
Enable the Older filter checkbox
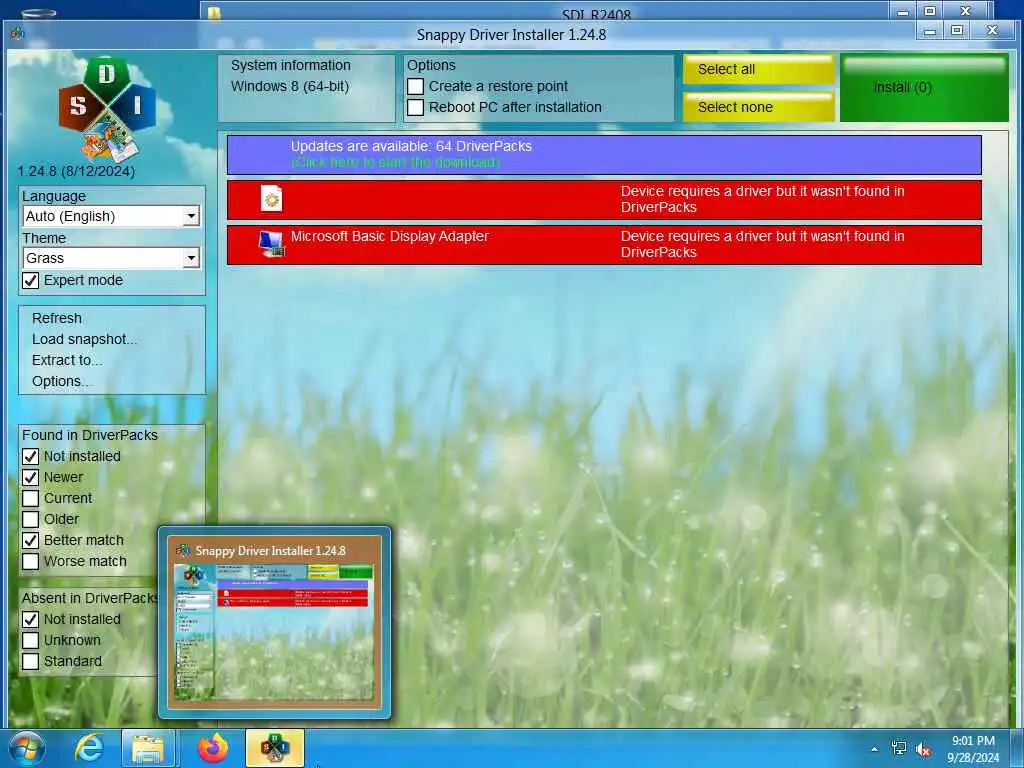(31, 519)
